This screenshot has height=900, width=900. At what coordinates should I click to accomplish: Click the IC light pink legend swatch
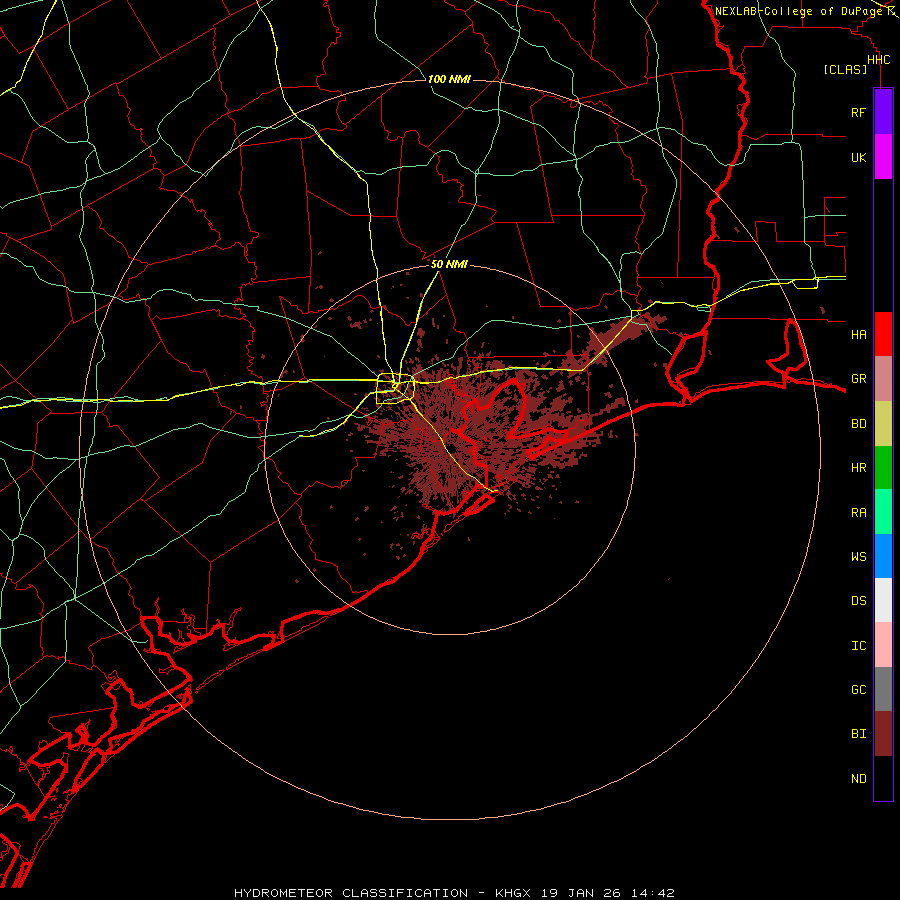(883, 645)
